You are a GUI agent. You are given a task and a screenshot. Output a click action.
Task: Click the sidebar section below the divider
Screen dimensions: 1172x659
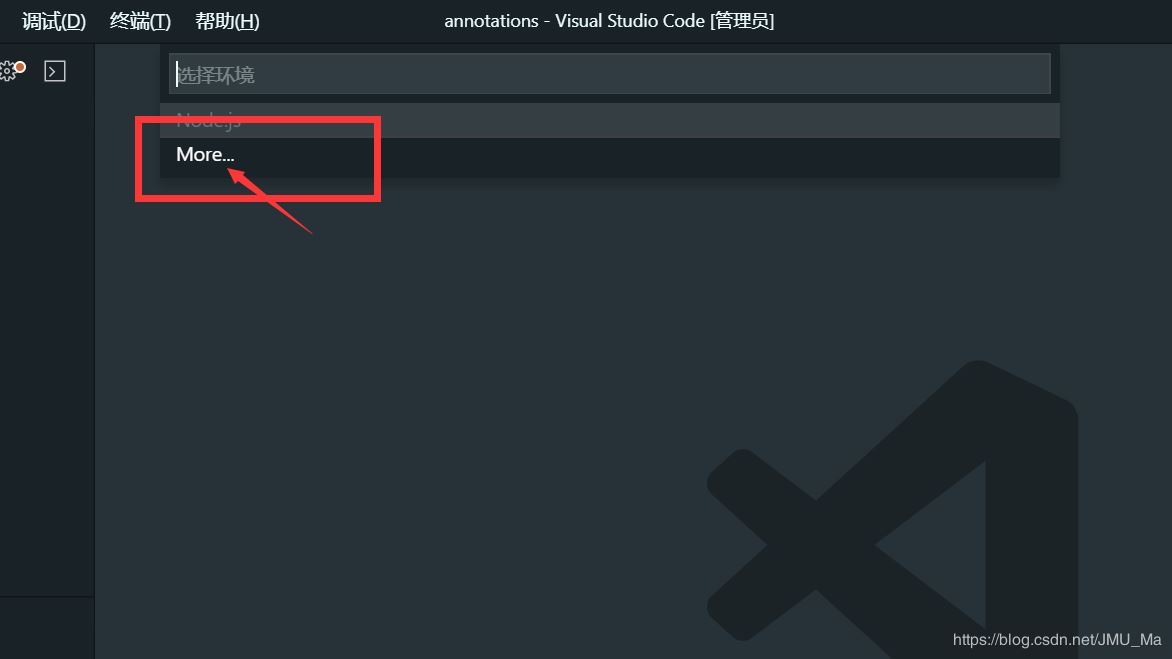[46, 628]
